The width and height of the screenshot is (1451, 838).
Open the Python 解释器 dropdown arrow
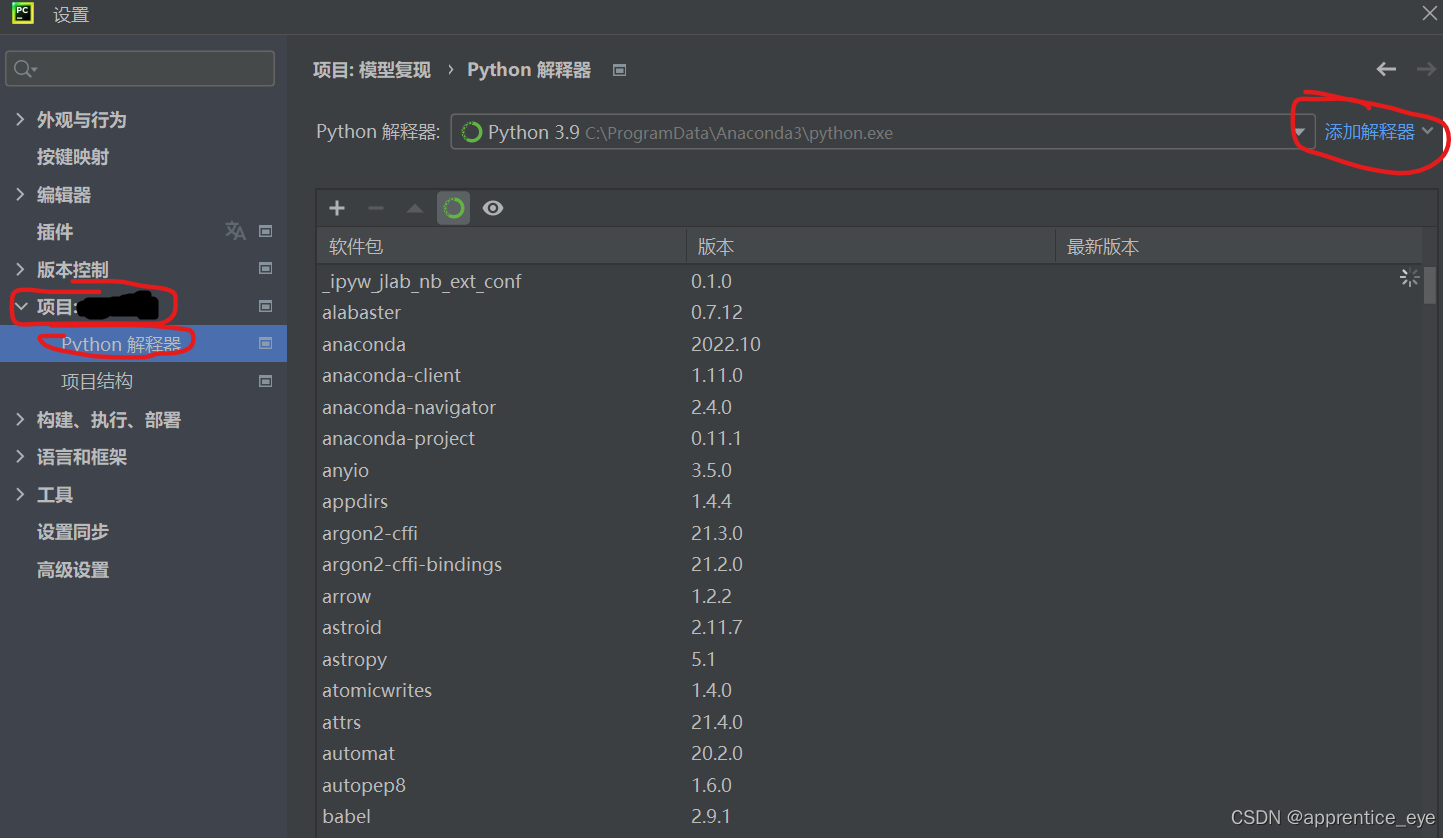coord(1299,132)
